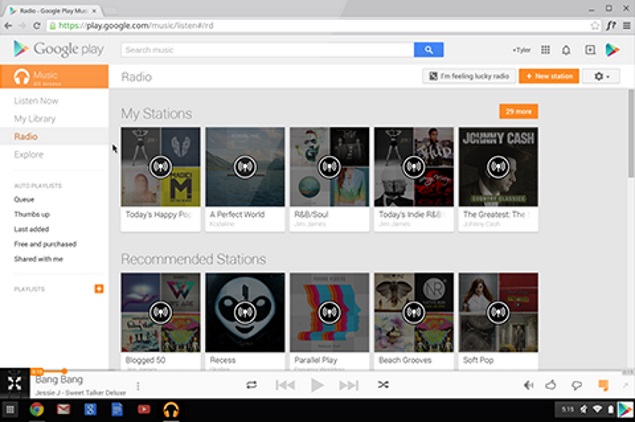Give the song a thumbs down
635x422 pixels.
pyautogui.click(x=577, y=385)
